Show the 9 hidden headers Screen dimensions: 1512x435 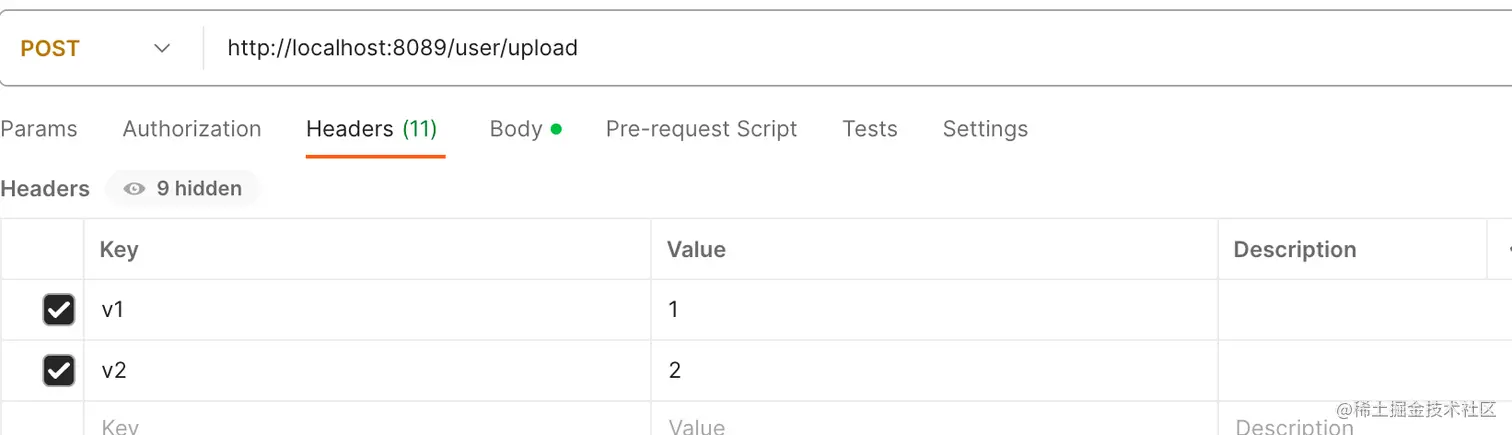pyautogui.click(x=198, y=188)
